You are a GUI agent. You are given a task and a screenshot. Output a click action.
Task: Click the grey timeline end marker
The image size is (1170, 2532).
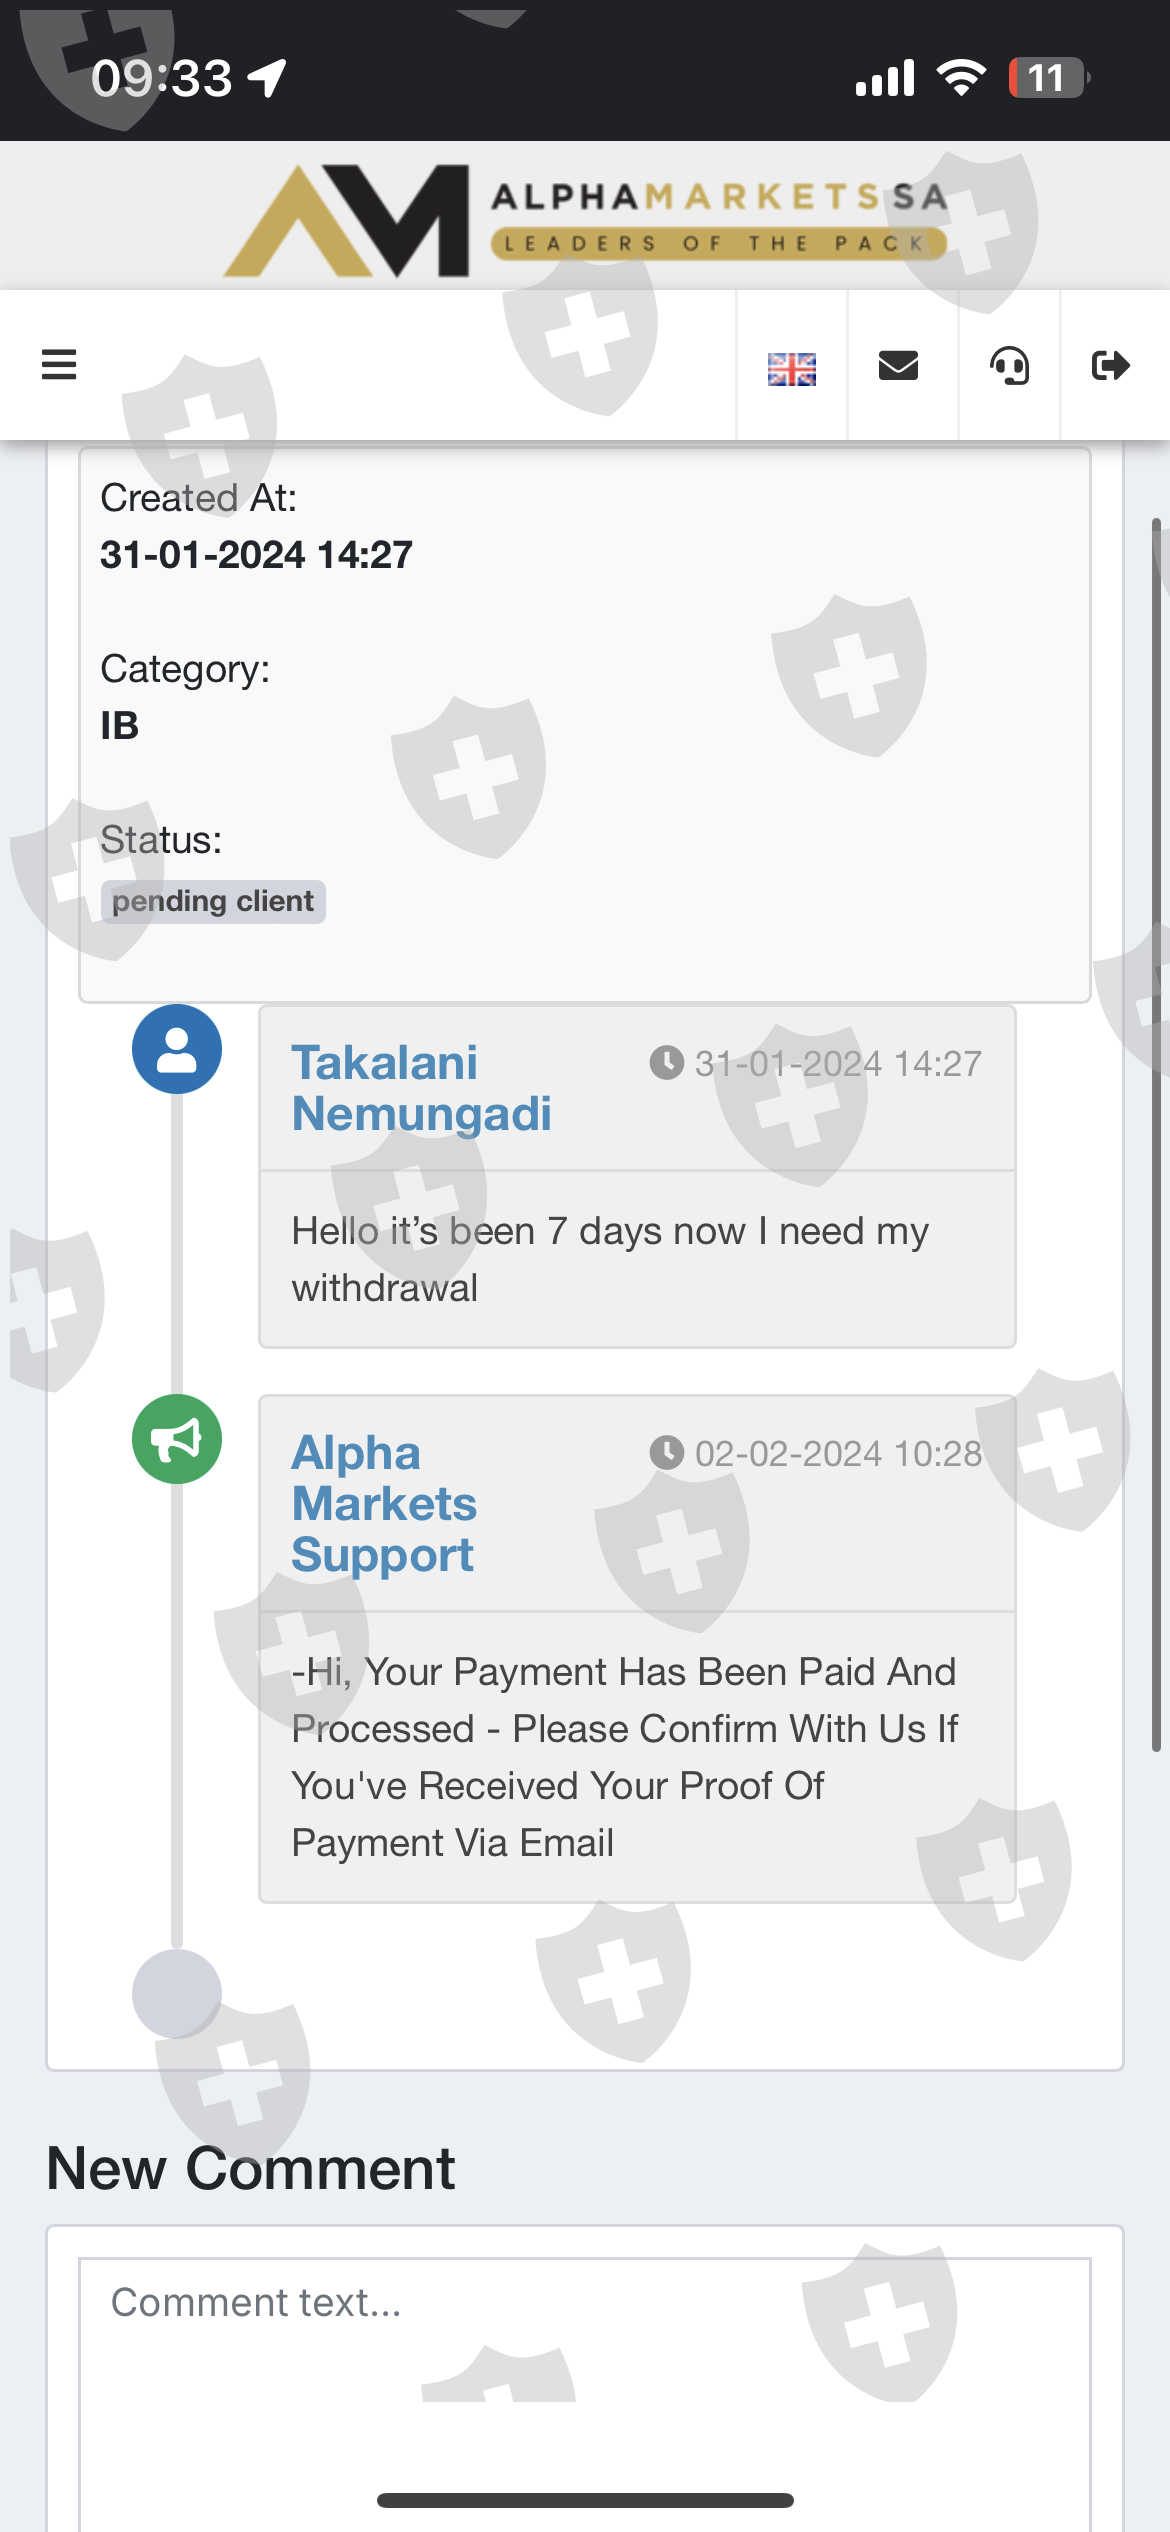177,1993
